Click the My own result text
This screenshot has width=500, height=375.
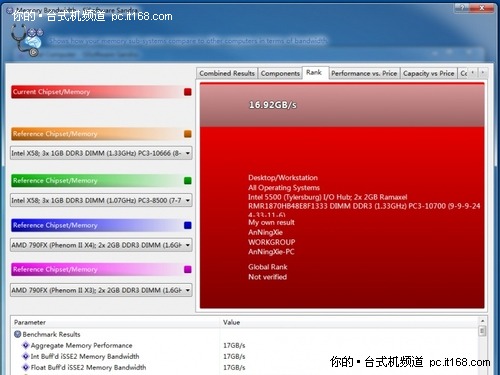tap(271, 222)
